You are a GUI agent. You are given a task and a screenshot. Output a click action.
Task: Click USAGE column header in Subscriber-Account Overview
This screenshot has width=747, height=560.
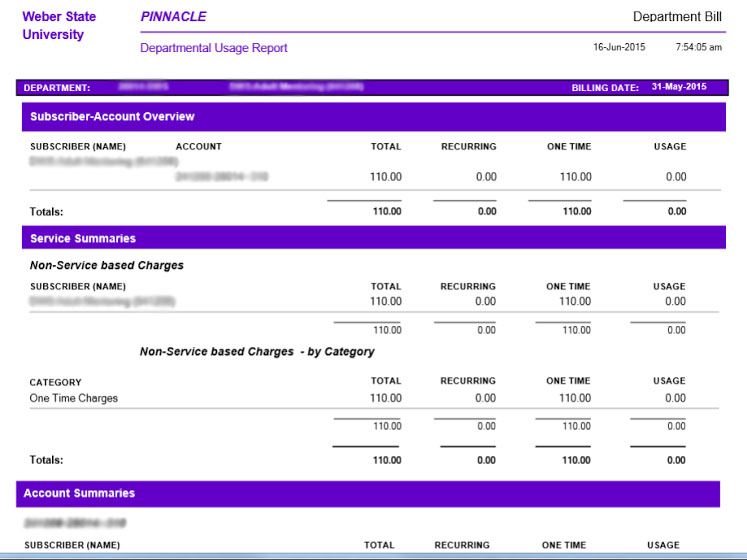[x=669, y=147]
